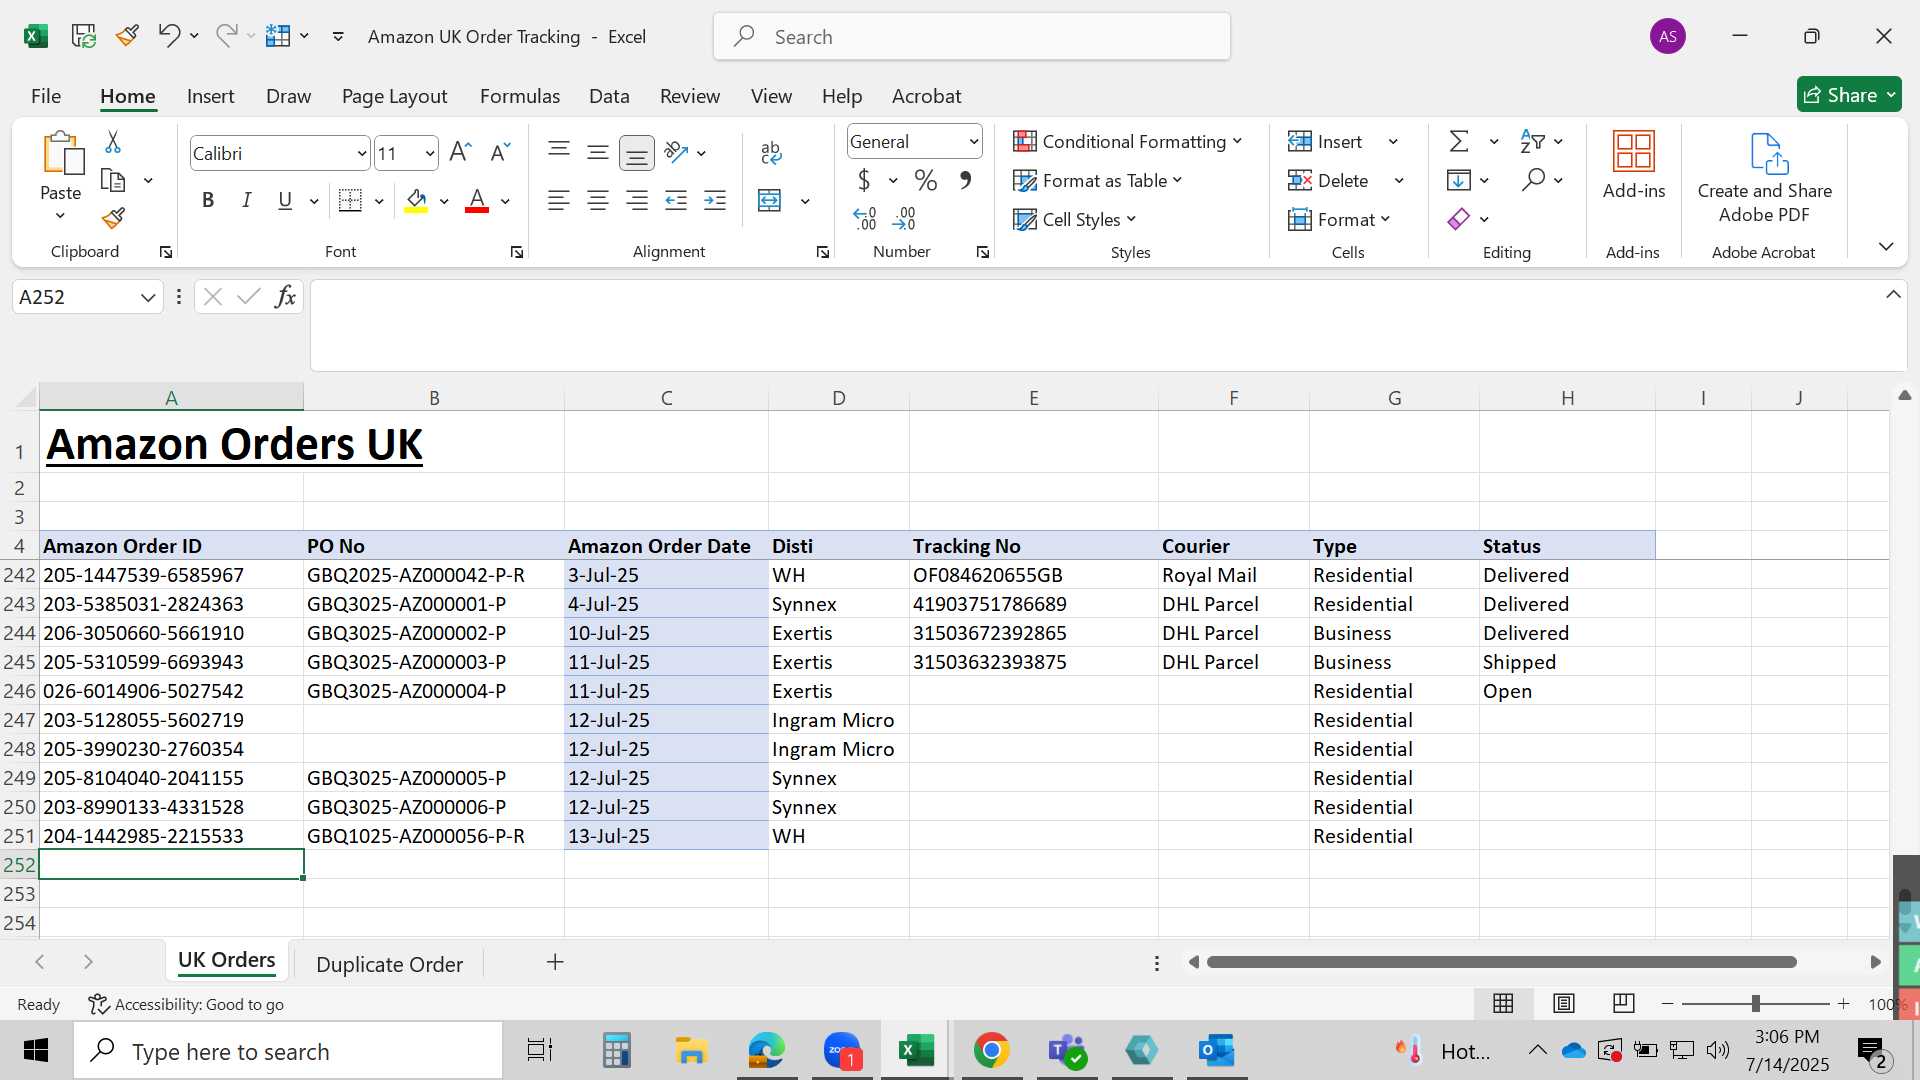
Task: Open the General number format dropdown
Action: pyautogui.click(x=973, y=142)
